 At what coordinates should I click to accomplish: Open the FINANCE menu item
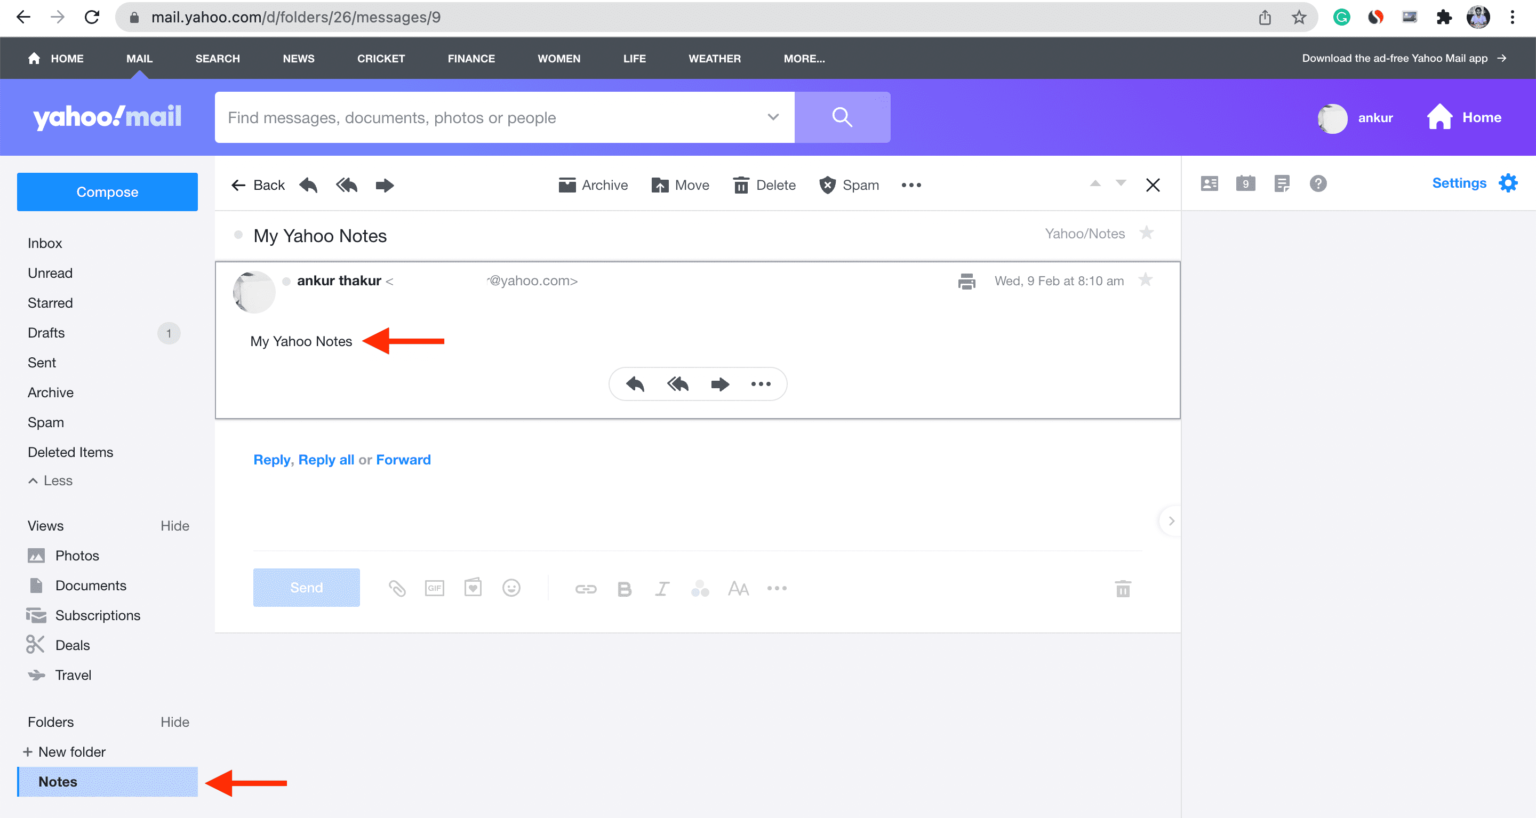[x=471, y=58]
